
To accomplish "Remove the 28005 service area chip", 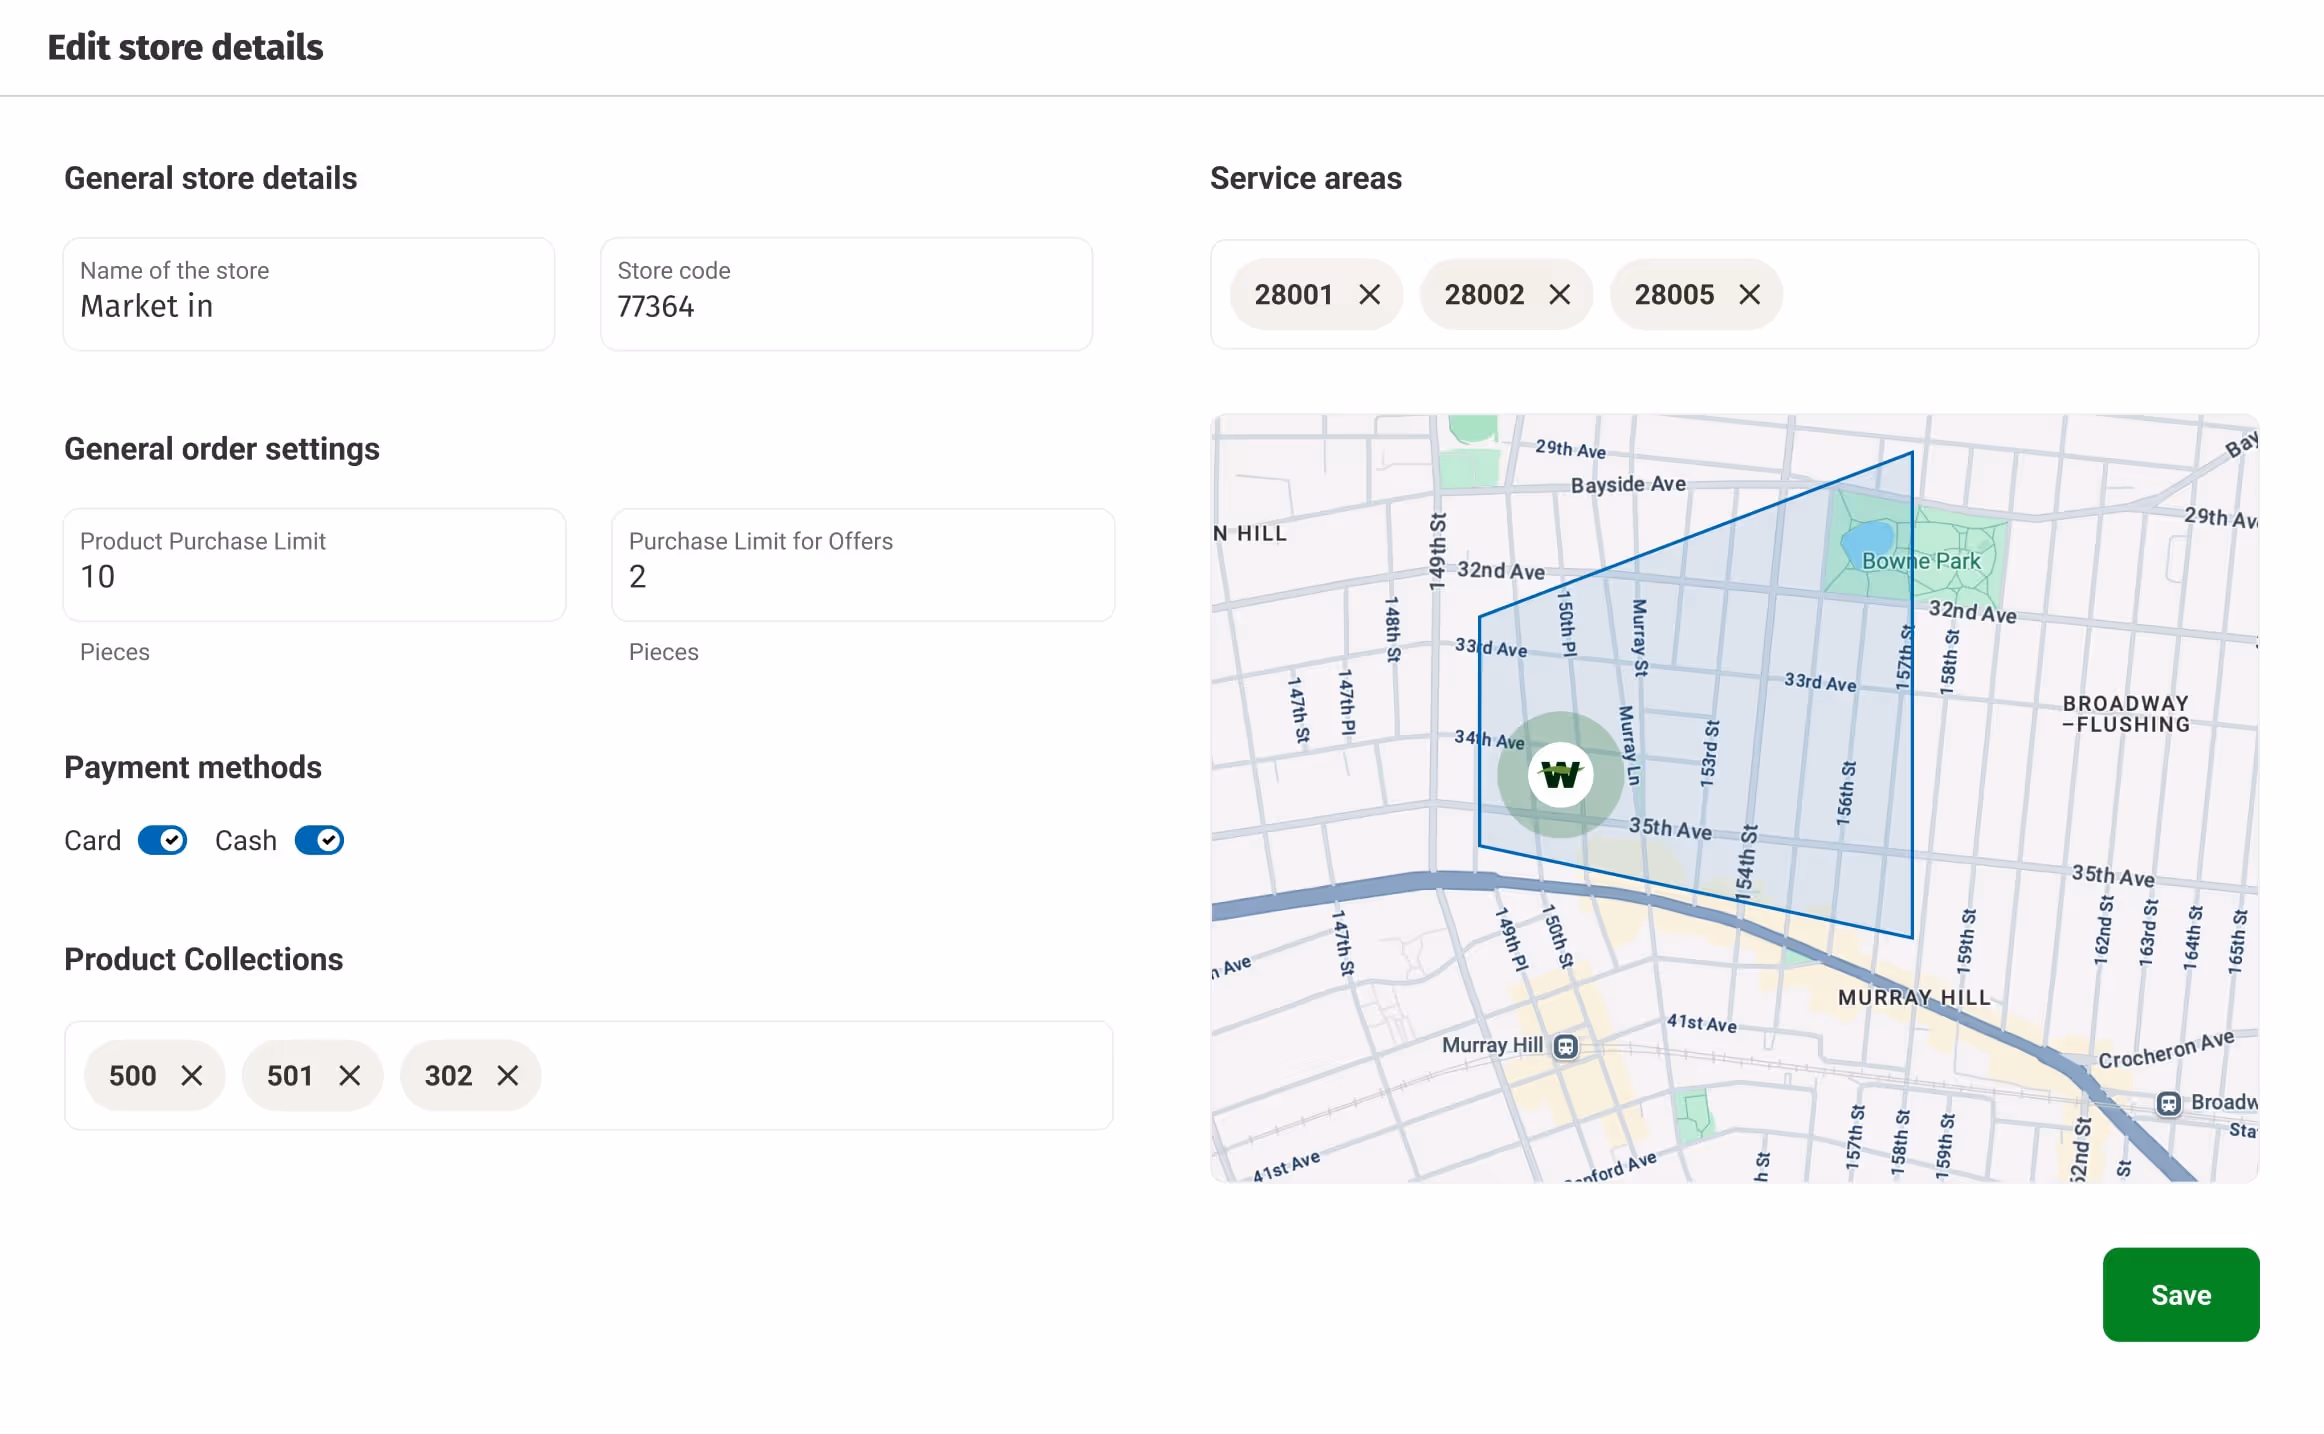I will click(1749, 294).
